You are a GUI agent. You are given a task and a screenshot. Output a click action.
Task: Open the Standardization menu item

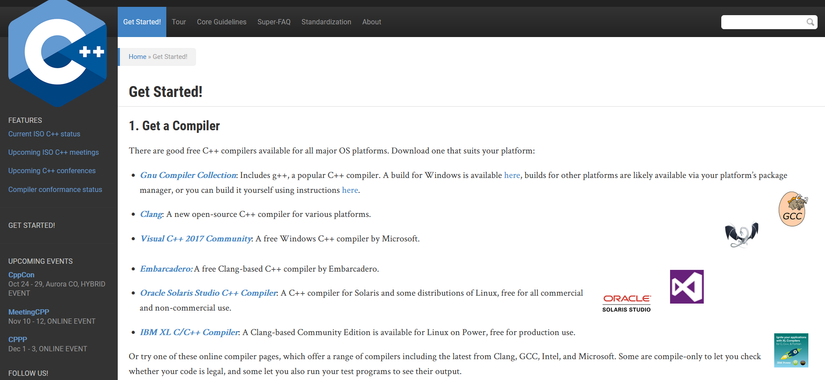[326, 22]
